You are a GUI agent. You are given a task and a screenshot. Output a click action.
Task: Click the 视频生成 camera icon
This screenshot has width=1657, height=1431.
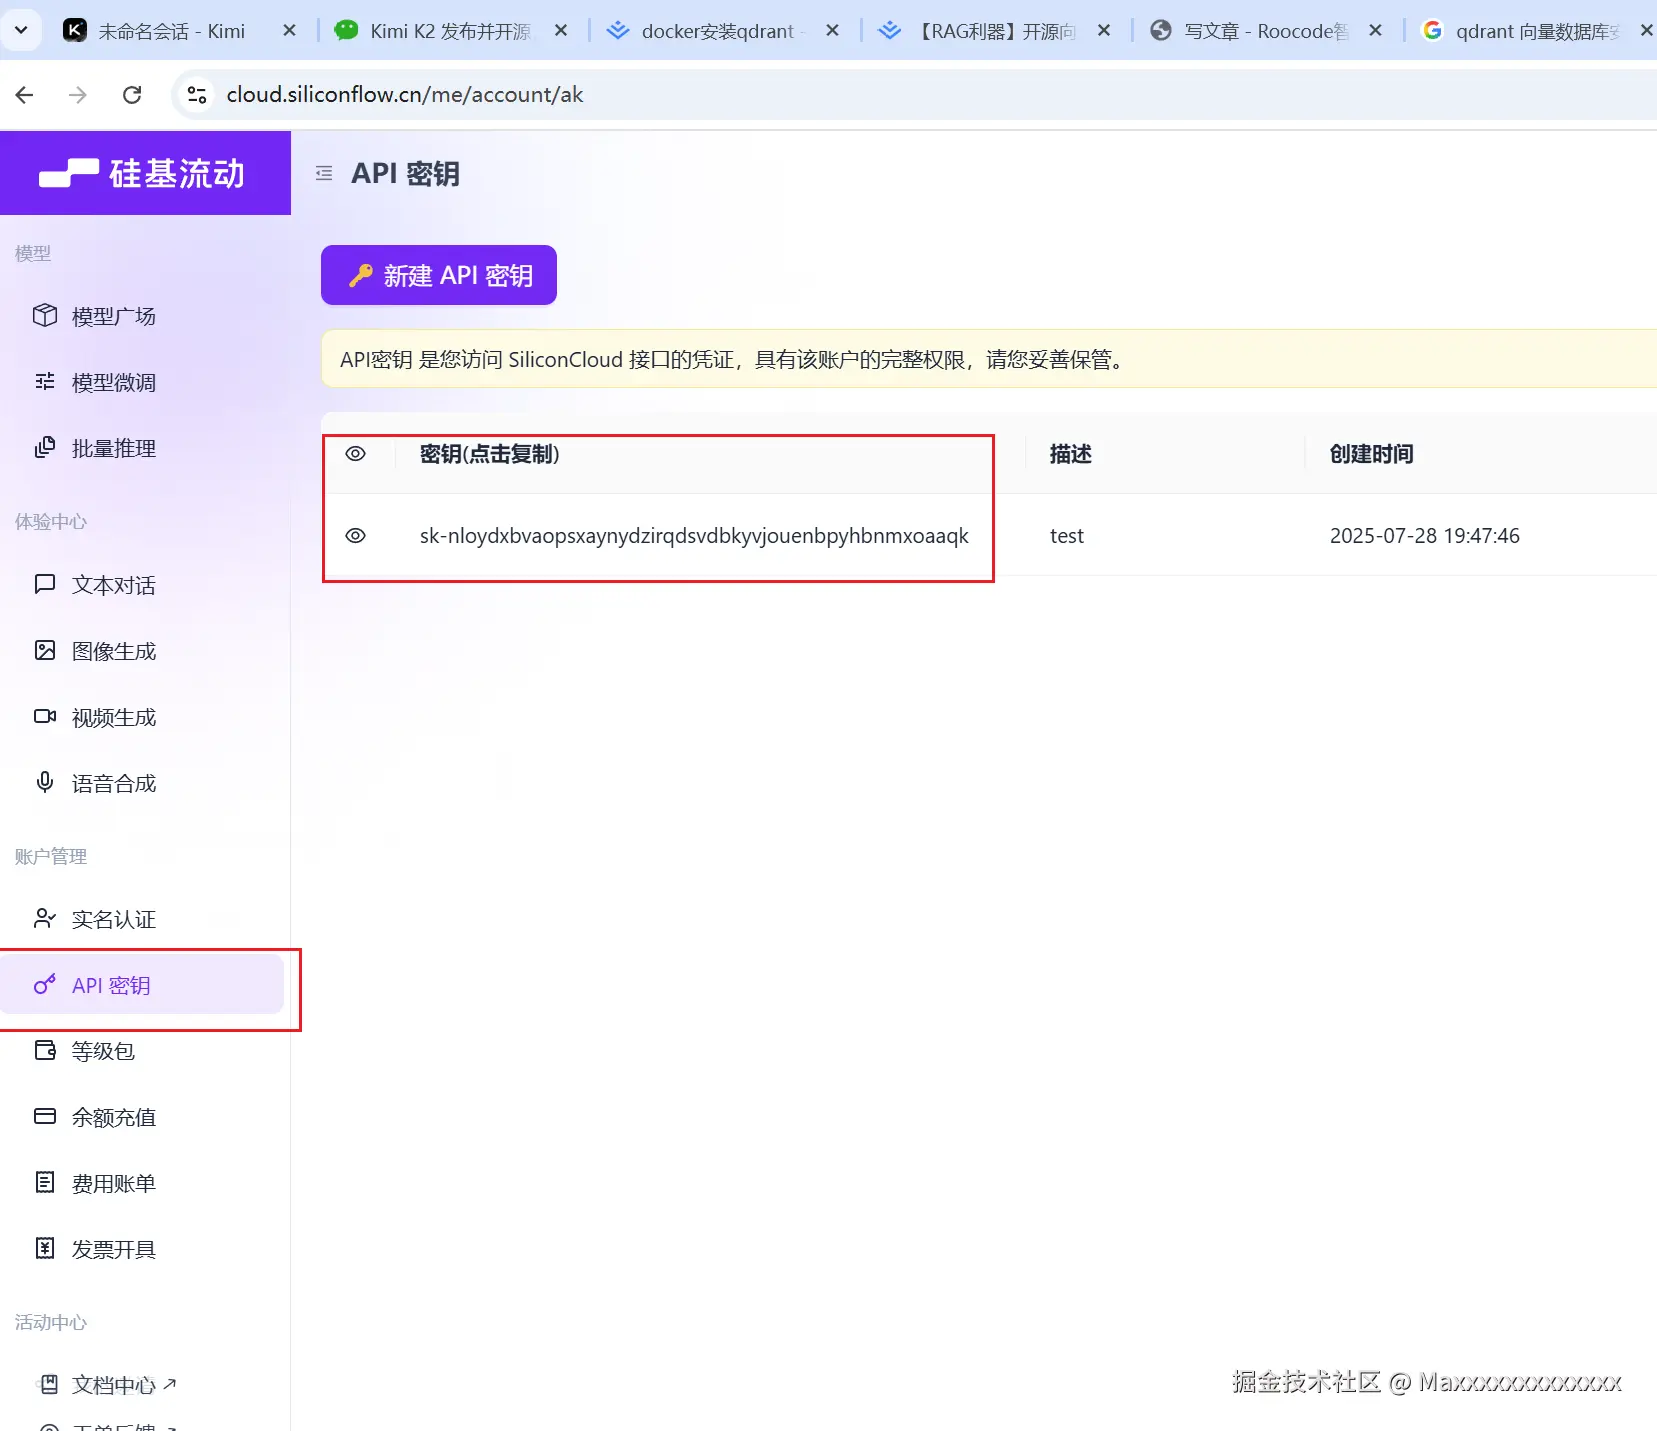(45, 717)
